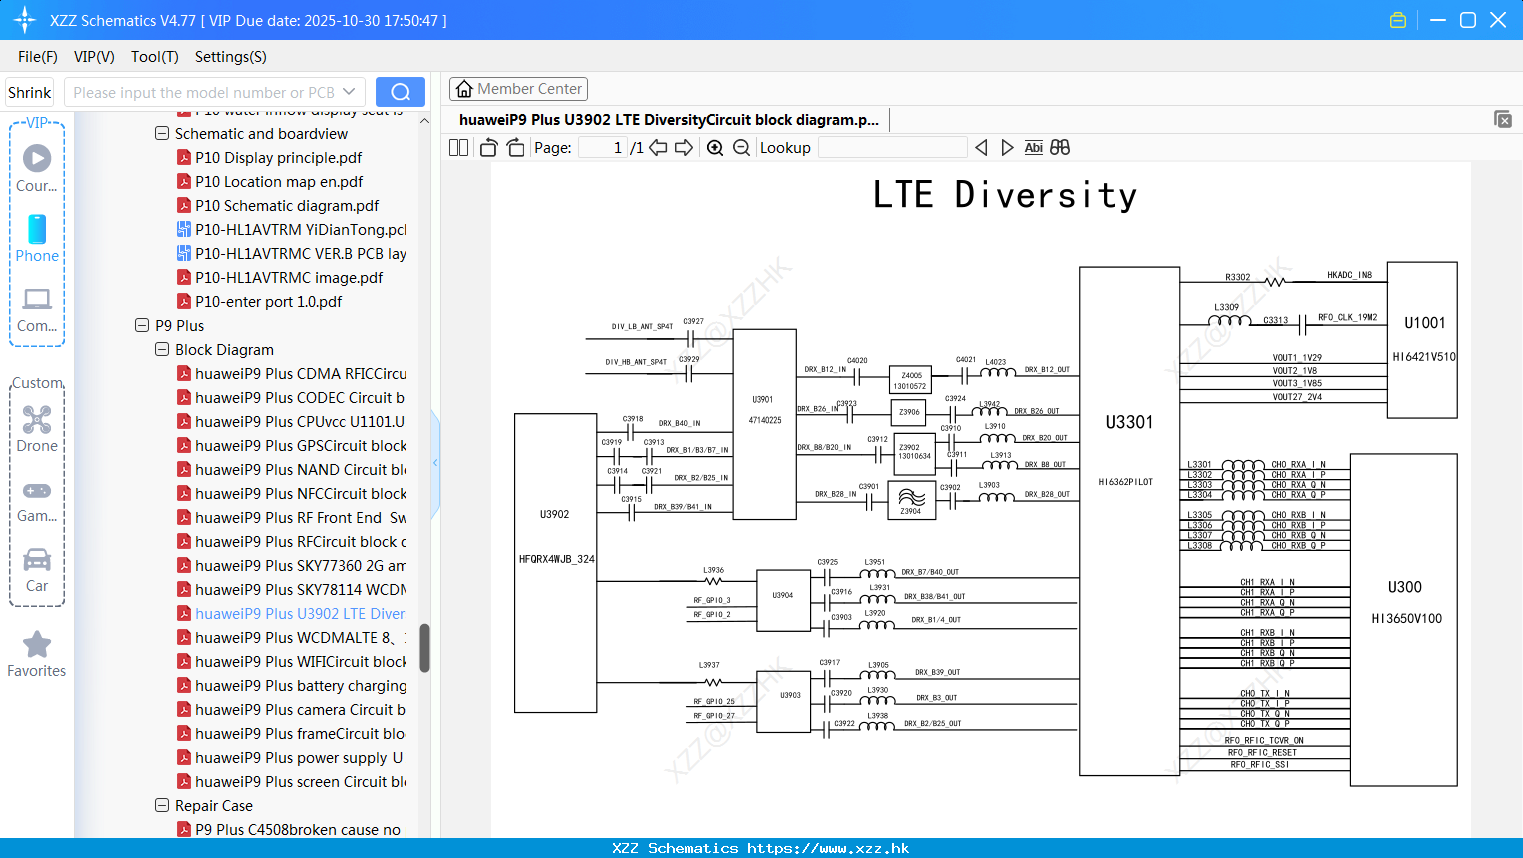Open the Tool(T) menu

(x=155, y=57)
